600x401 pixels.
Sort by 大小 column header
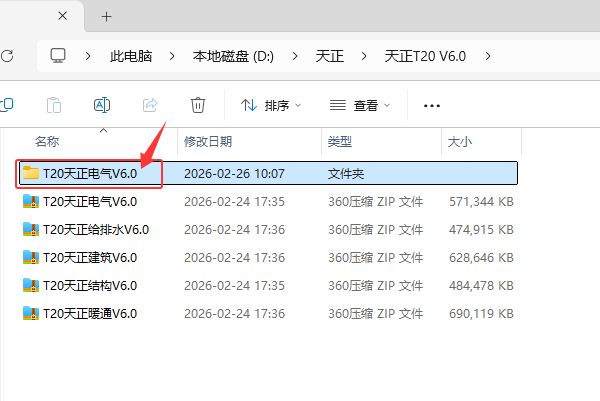pyautogui.click(x=460, y=142)
